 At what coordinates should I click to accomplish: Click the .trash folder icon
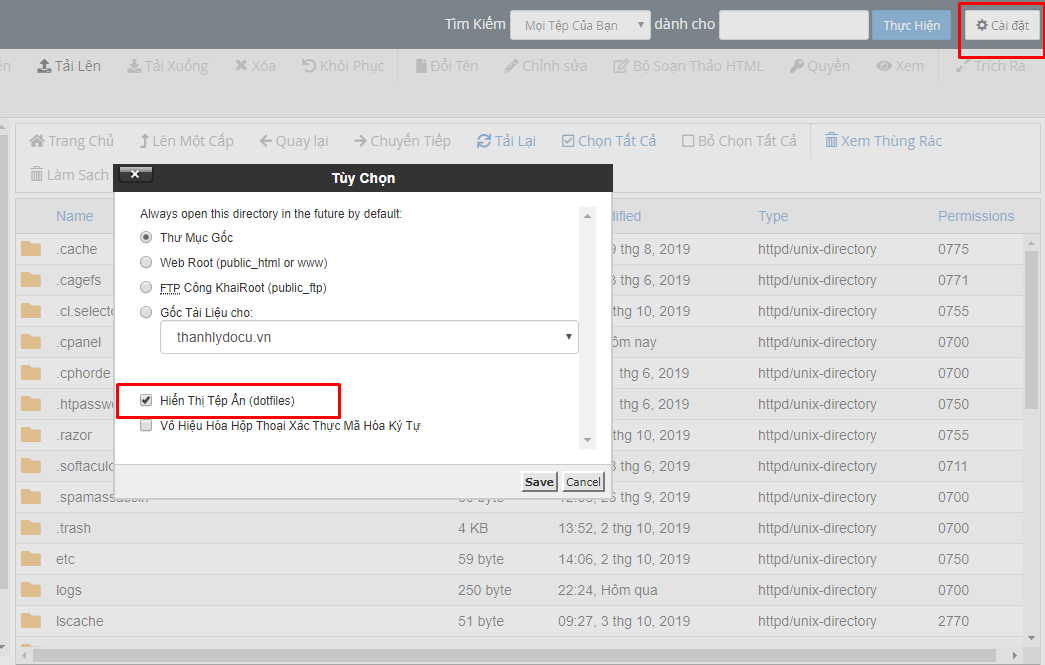(x=31, y=528)
